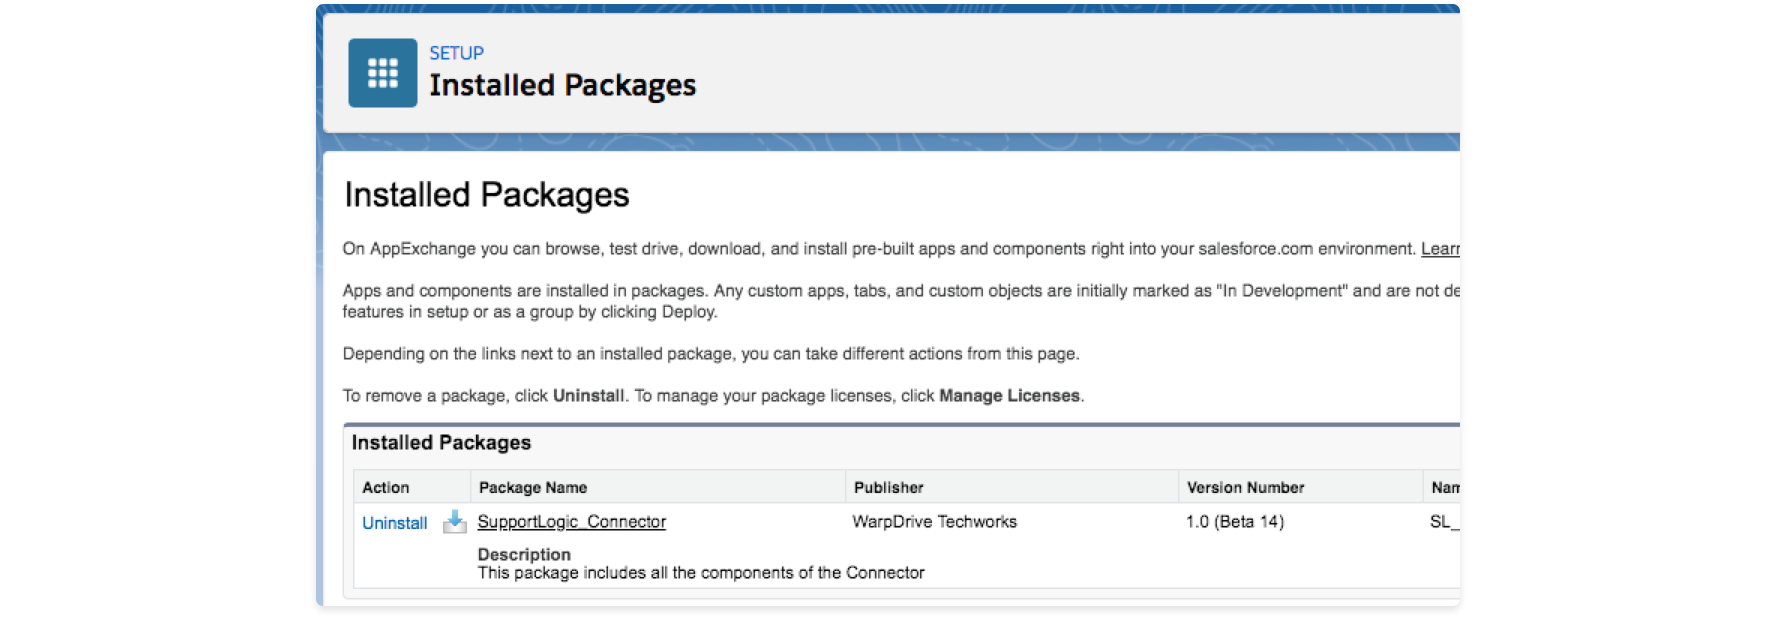Image resolution: width=1774 pixels, height=618 pixels.
Task: Click the Installed Packages title in Setup header
Action: [563, 86]
